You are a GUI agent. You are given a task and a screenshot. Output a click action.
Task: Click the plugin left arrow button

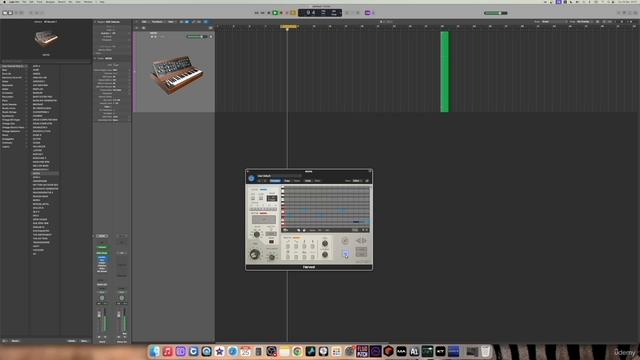[x=358, y=241]
